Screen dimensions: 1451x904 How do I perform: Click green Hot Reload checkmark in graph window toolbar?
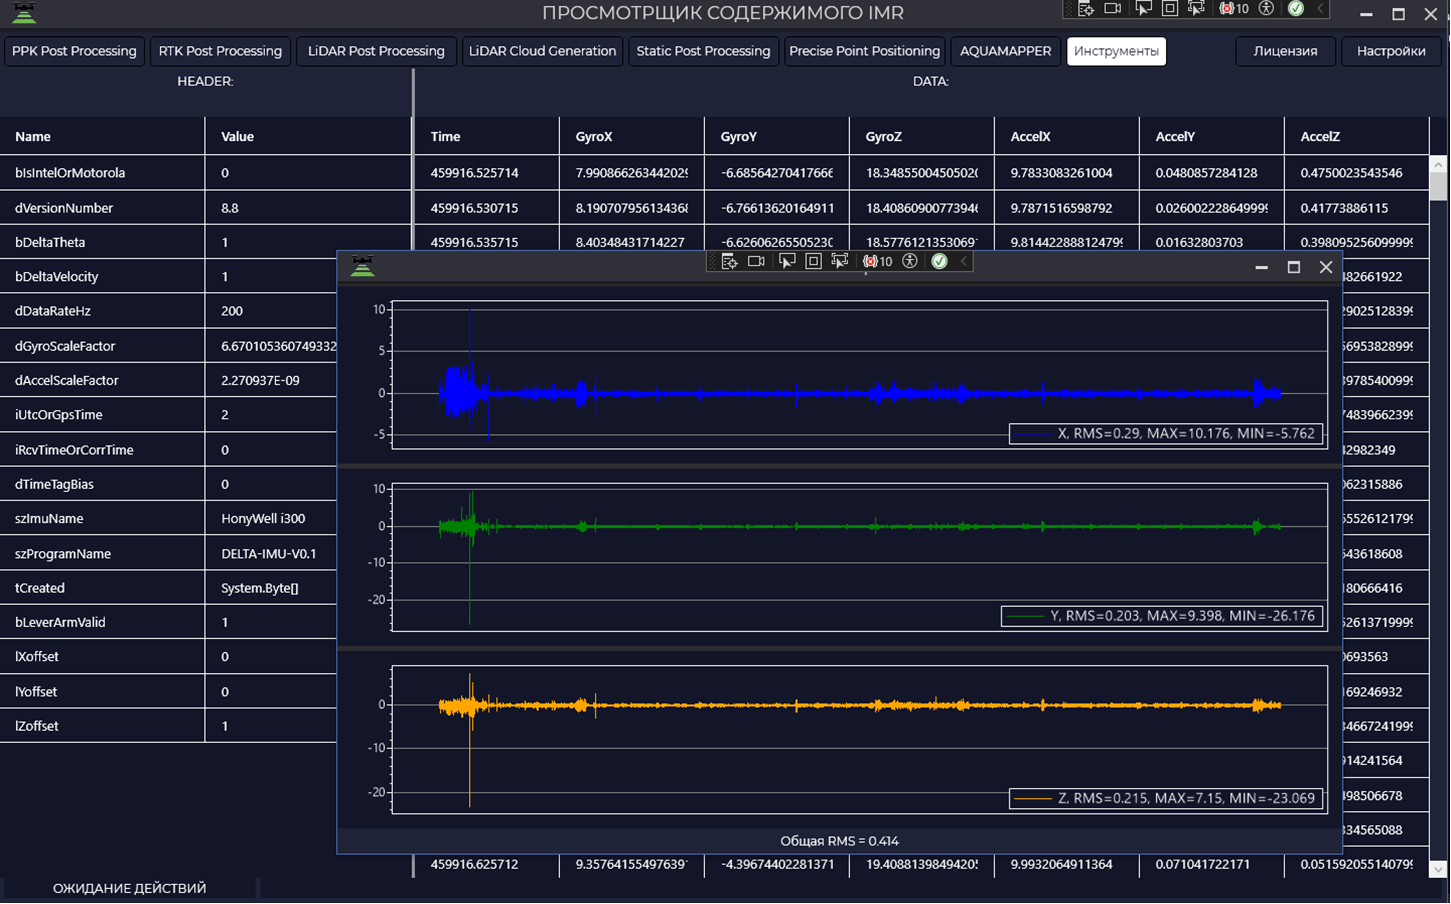pos(939,261)
